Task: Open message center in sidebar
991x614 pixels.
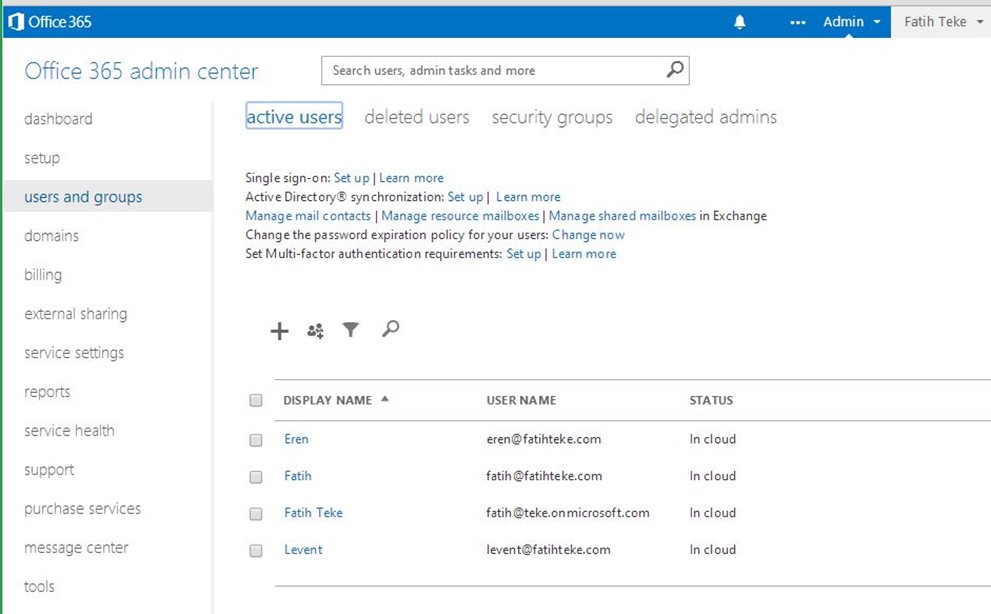Action: pyautogui.click(x=76, y=548)
